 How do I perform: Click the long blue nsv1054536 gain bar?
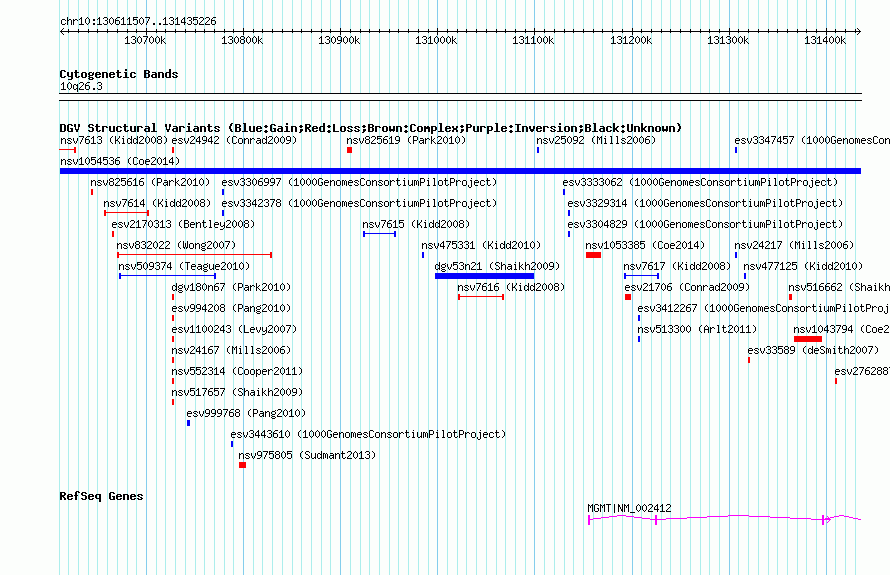pos(460,171)
